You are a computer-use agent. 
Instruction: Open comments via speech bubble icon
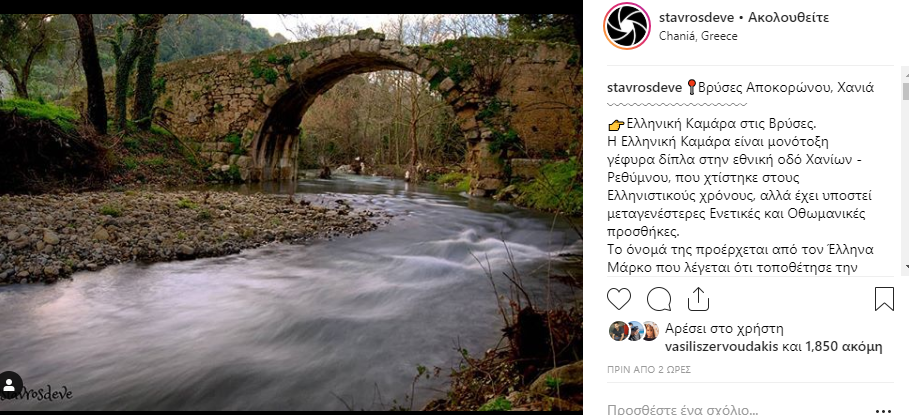point(659,299)
